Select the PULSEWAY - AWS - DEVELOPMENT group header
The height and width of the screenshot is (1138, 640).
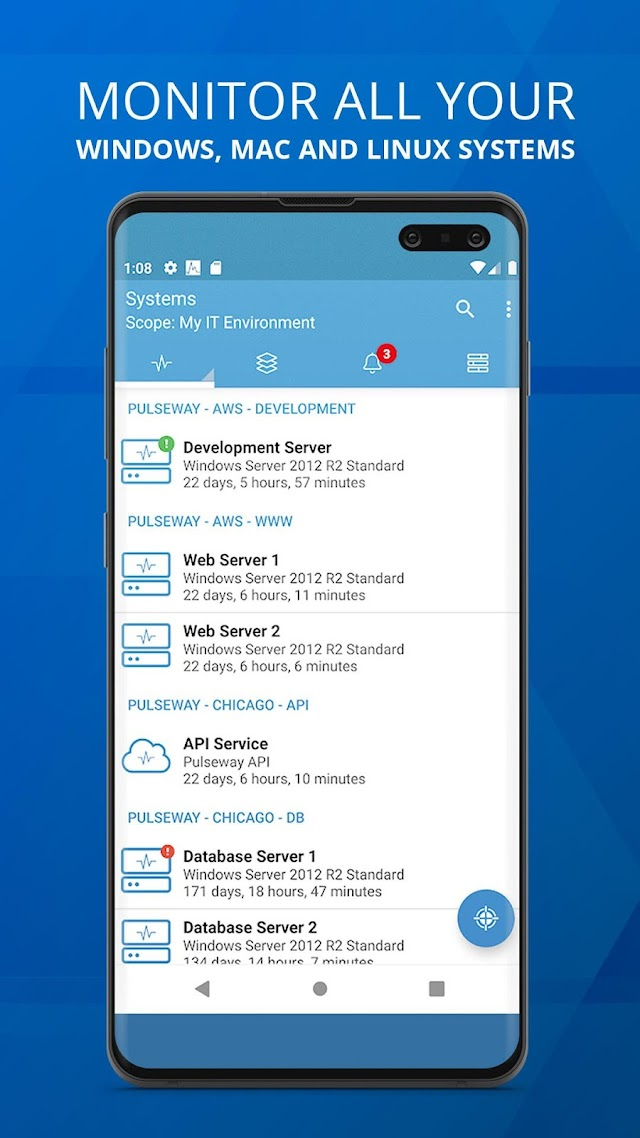tap(242, 409)
